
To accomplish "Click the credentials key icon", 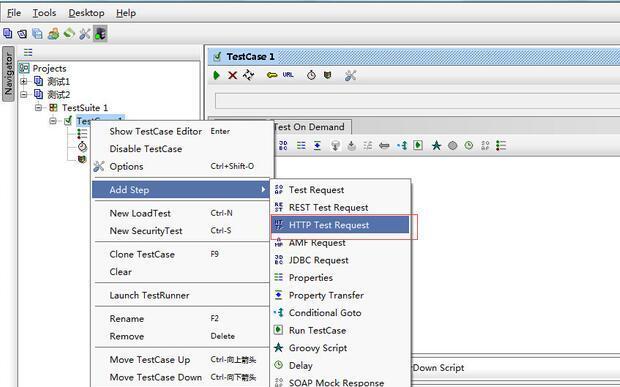I will coord(272,75).
